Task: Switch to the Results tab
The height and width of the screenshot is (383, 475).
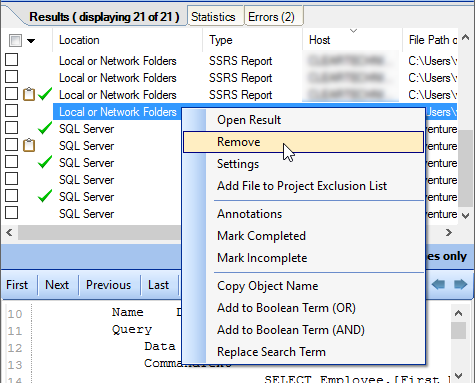Action: [x=104, y=17]
